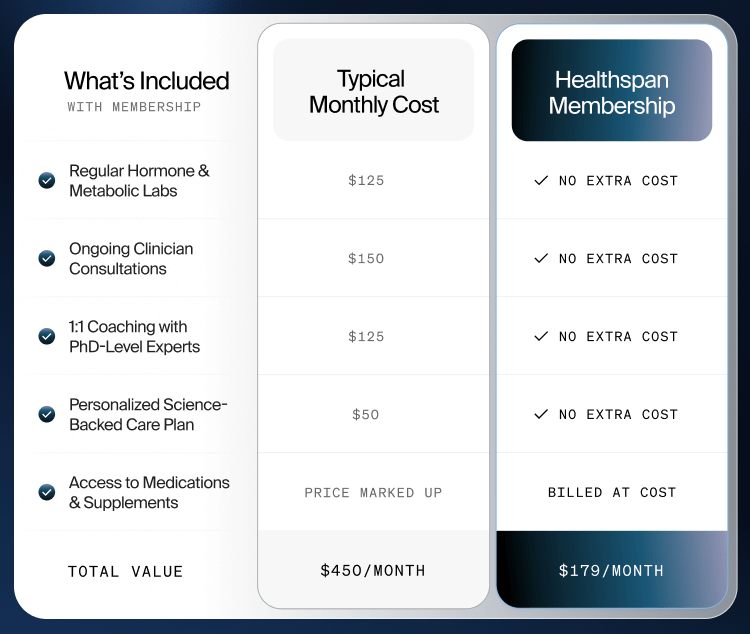Click the BILLED AT COST cell
Viewport: 750px width, 634px height.
pos(611,493)
